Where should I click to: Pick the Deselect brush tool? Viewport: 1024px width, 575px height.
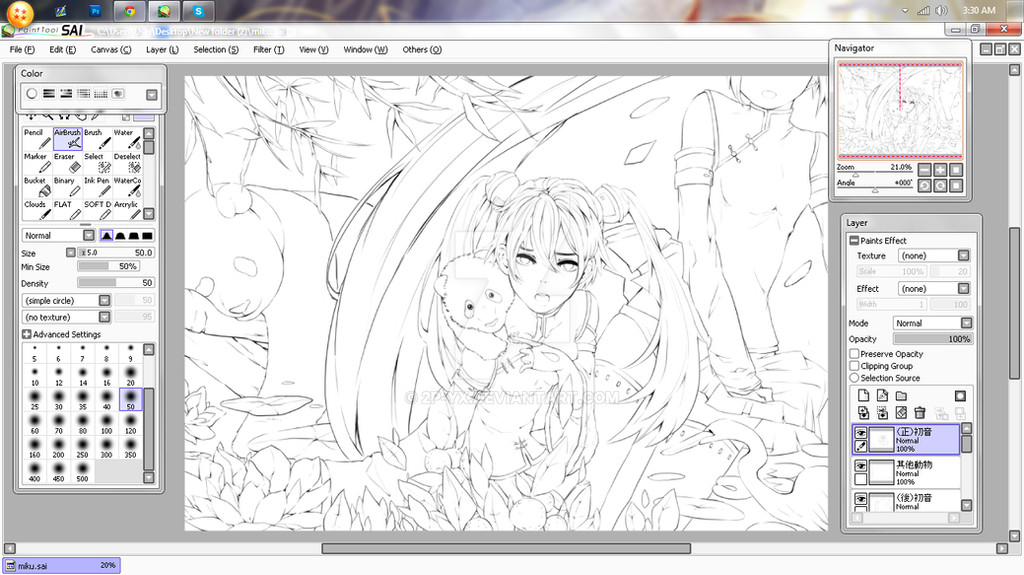[127, 163]
